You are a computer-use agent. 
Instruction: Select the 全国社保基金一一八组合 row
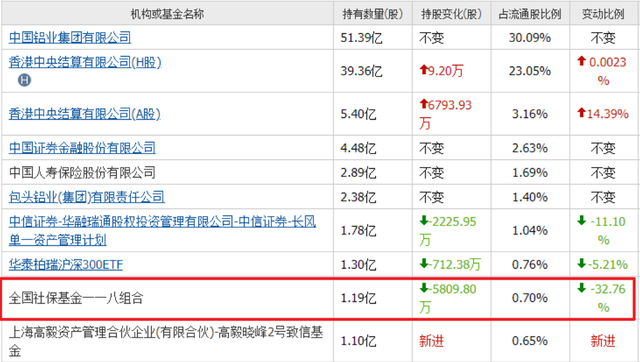[x=318, y=298]
